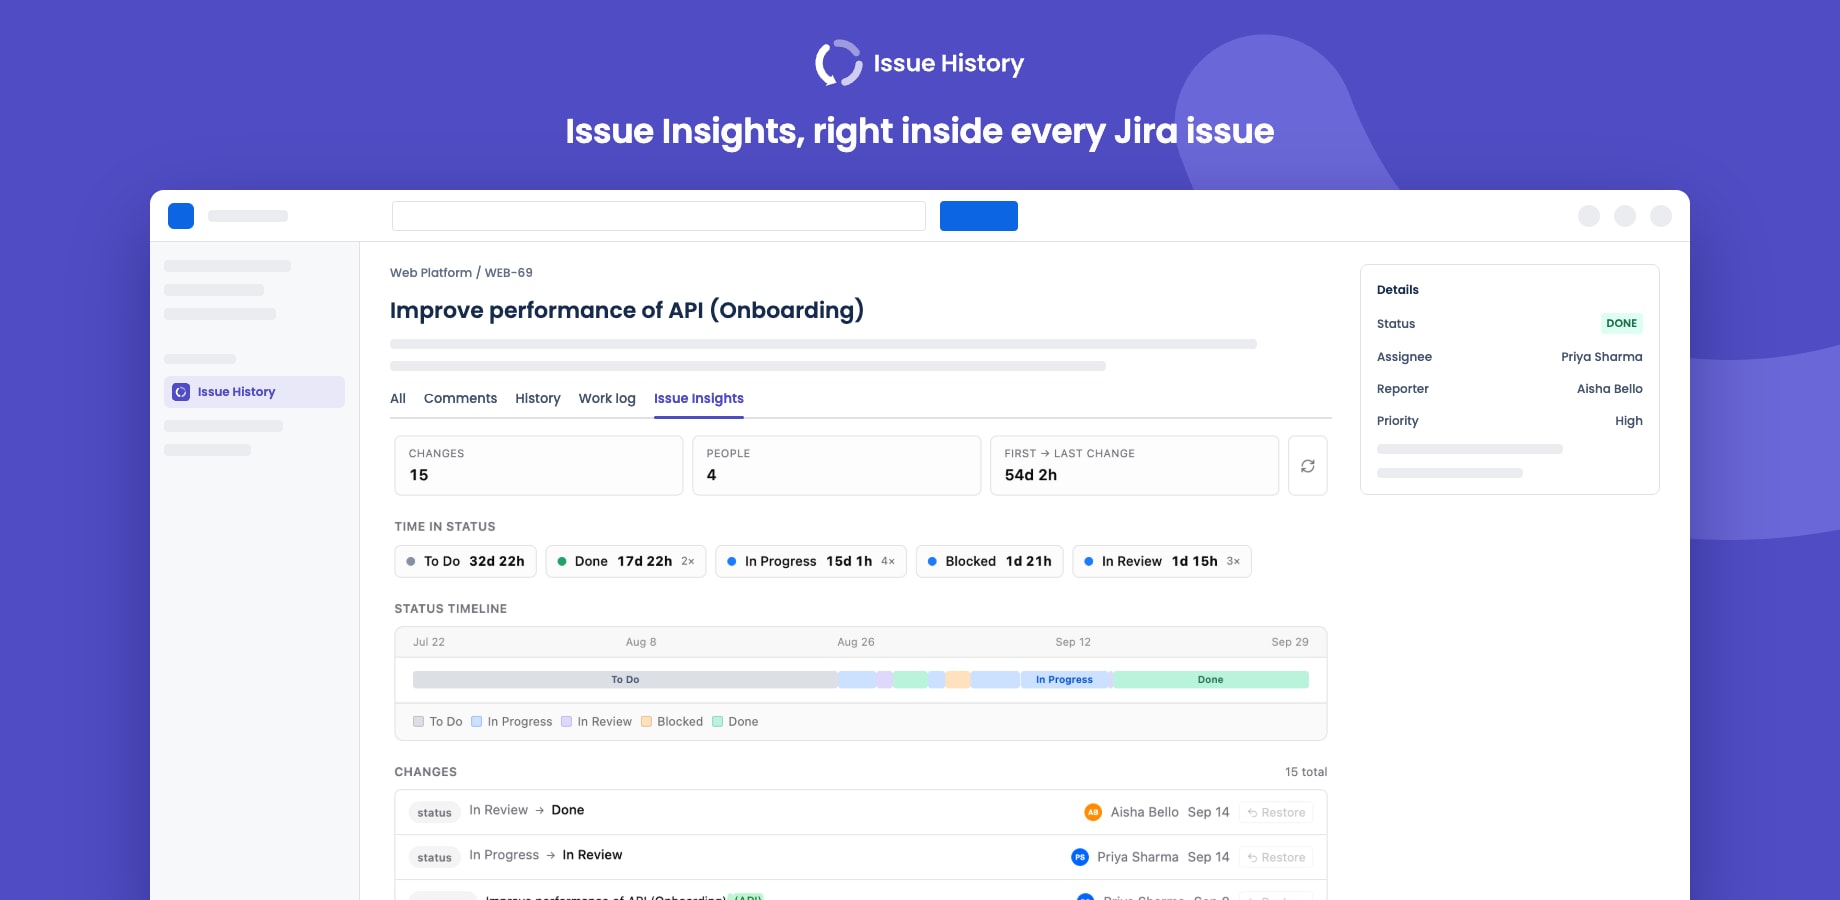Click the In Review legend swatch
Viewport: 1840px width, 900px height.
click(x=567, y=721)
